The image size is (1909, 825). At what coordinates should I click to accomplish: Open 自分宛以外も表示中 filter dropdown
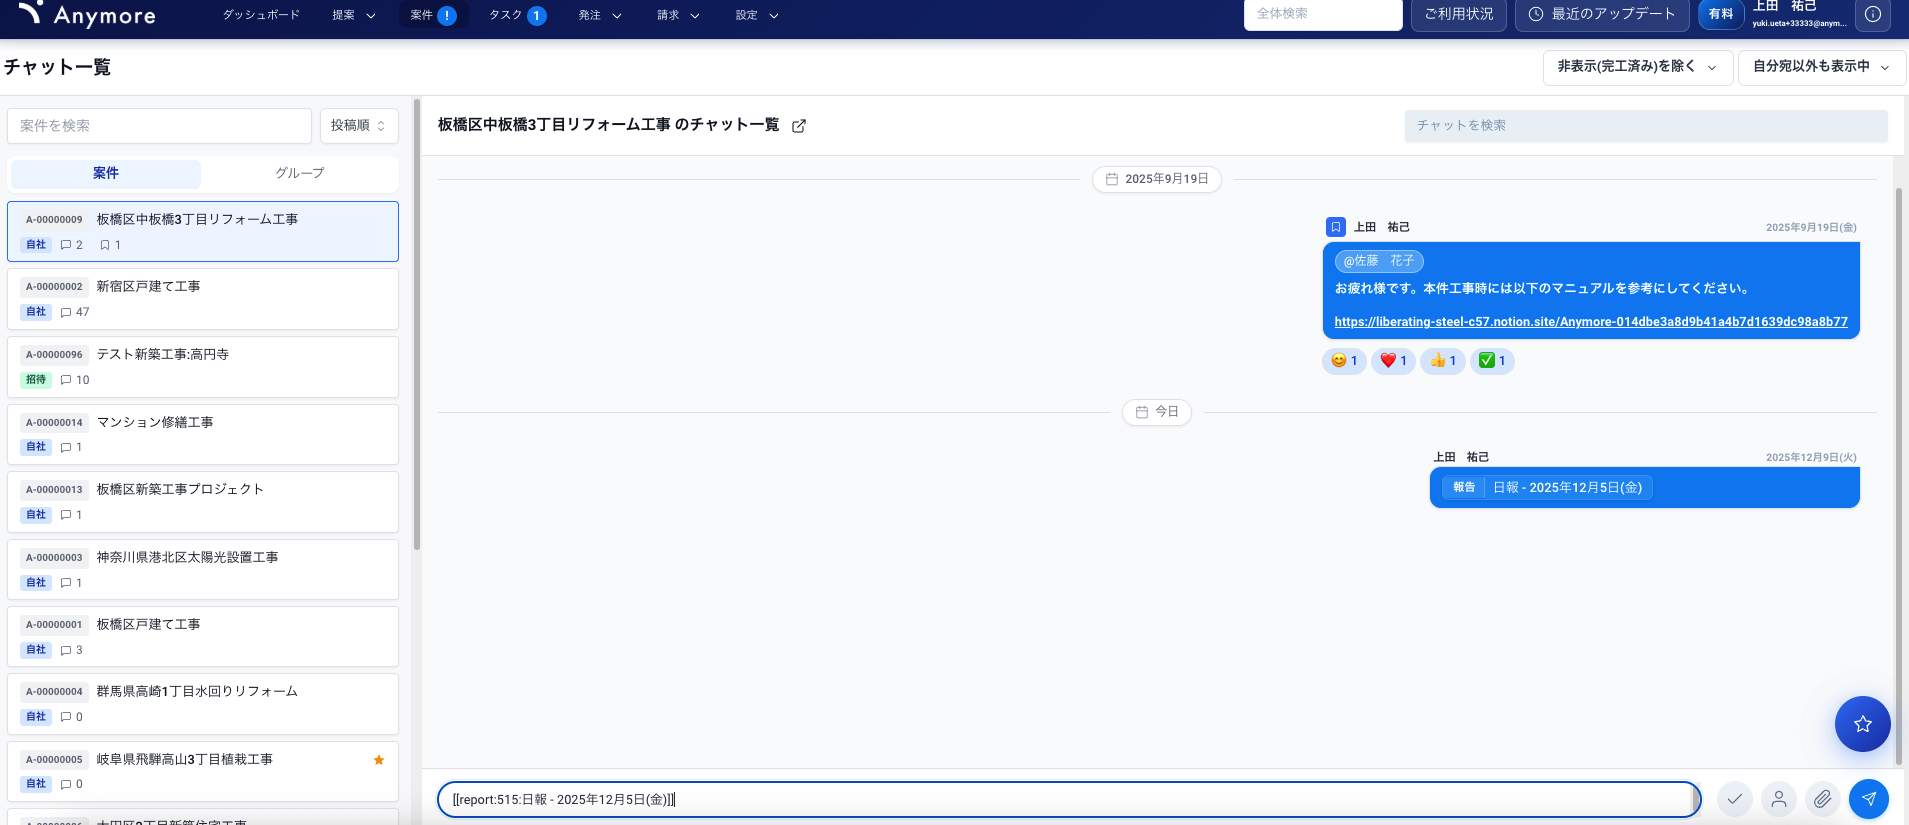coord(1822,67)
